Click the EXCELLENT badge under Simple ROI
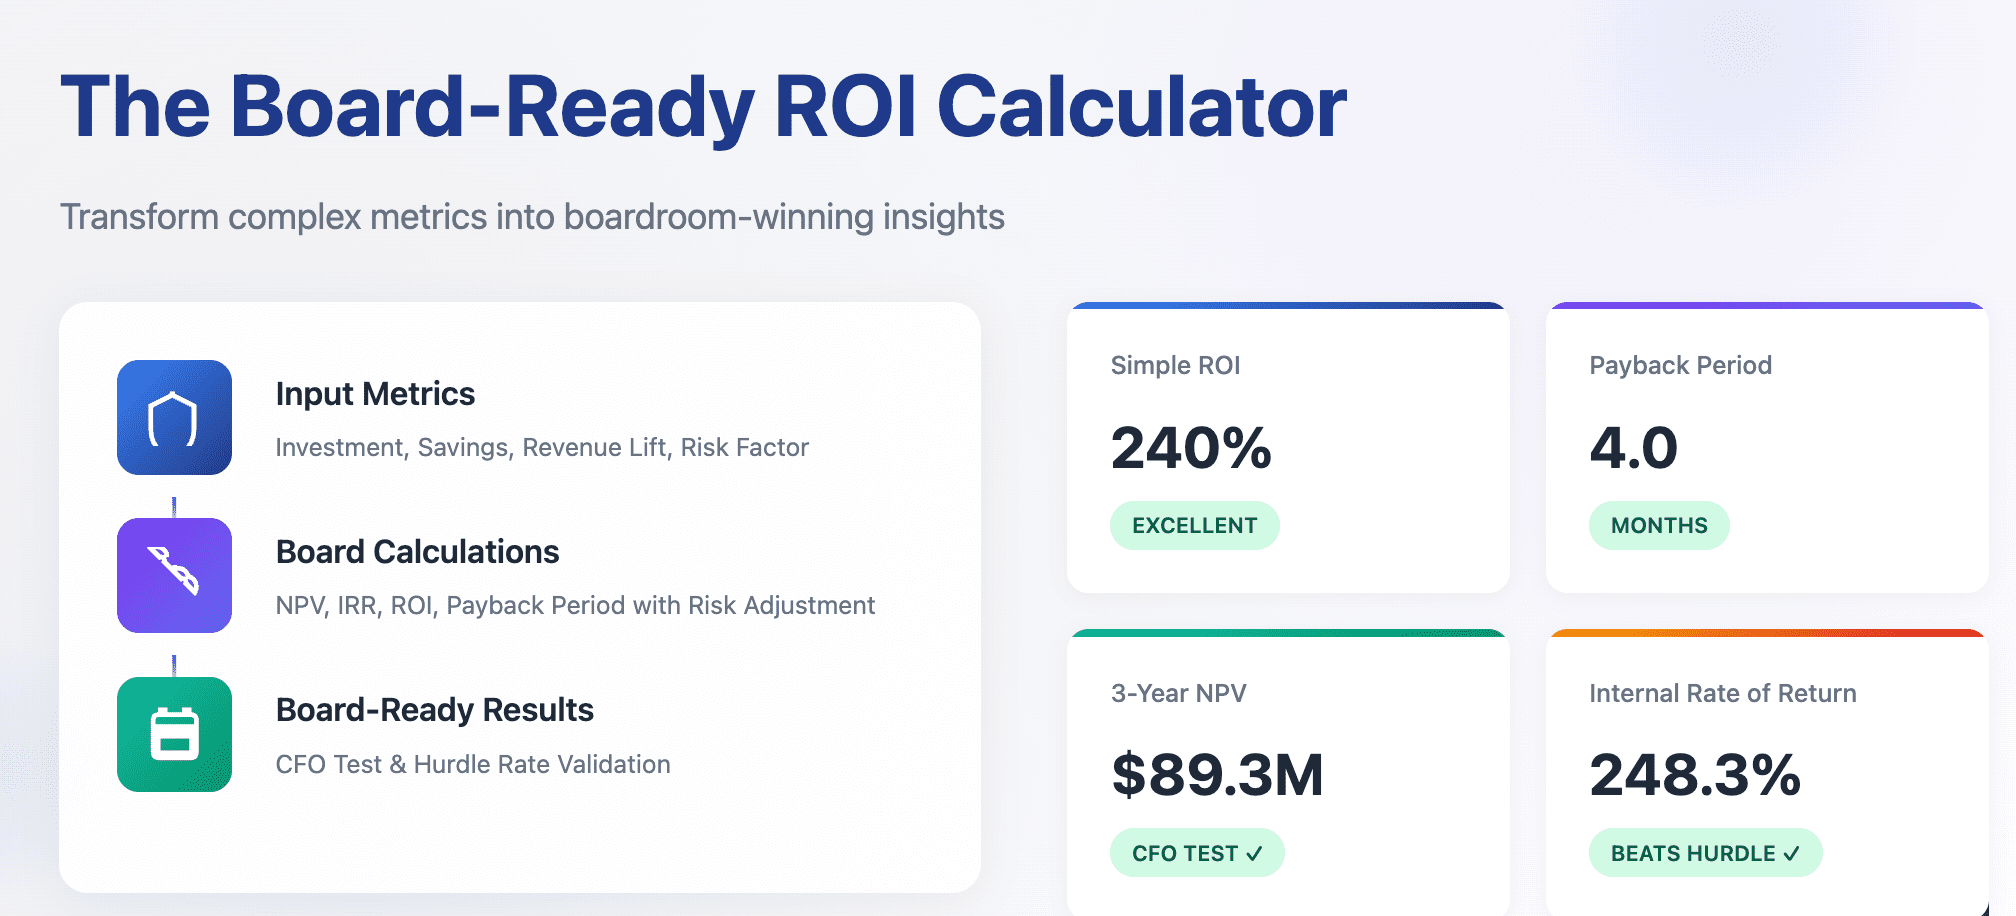 [1194, 525]
